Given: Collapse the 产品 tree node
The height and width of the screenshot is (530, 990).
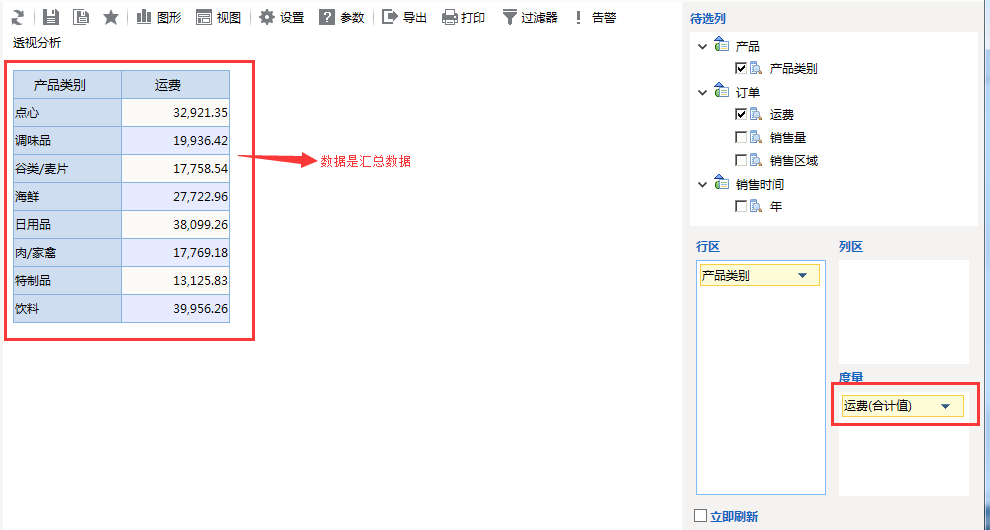Looking at the screenshot, I should point(703,46).
